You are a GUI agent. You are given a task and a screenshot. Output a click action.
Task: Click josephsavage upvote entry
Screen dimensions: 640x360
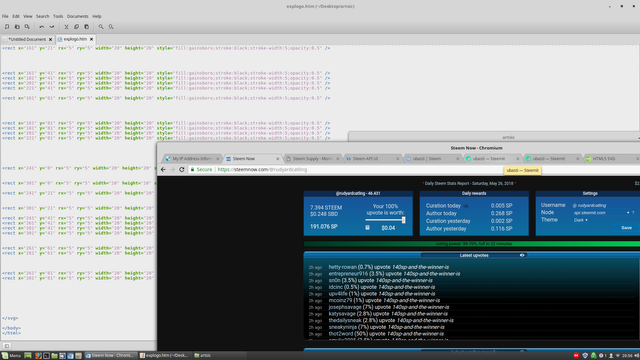389,307
